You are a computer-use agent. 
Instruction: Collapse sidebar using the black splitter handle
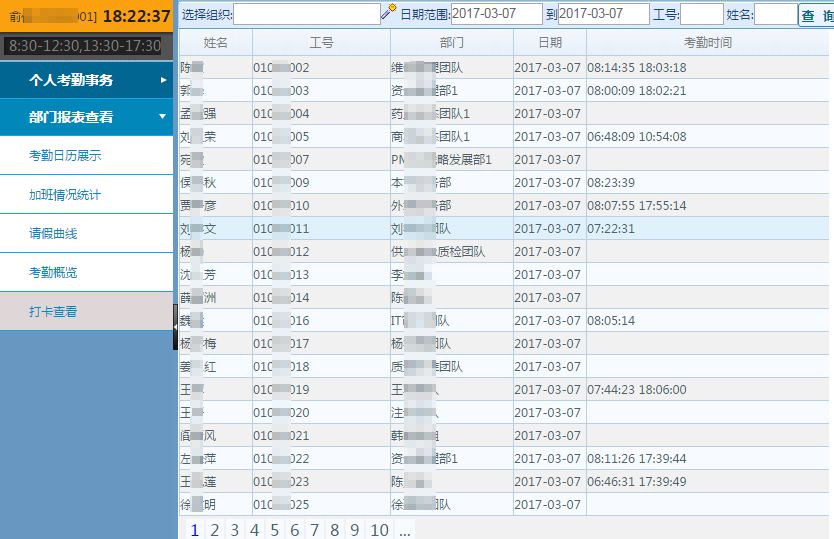point(175,327)
